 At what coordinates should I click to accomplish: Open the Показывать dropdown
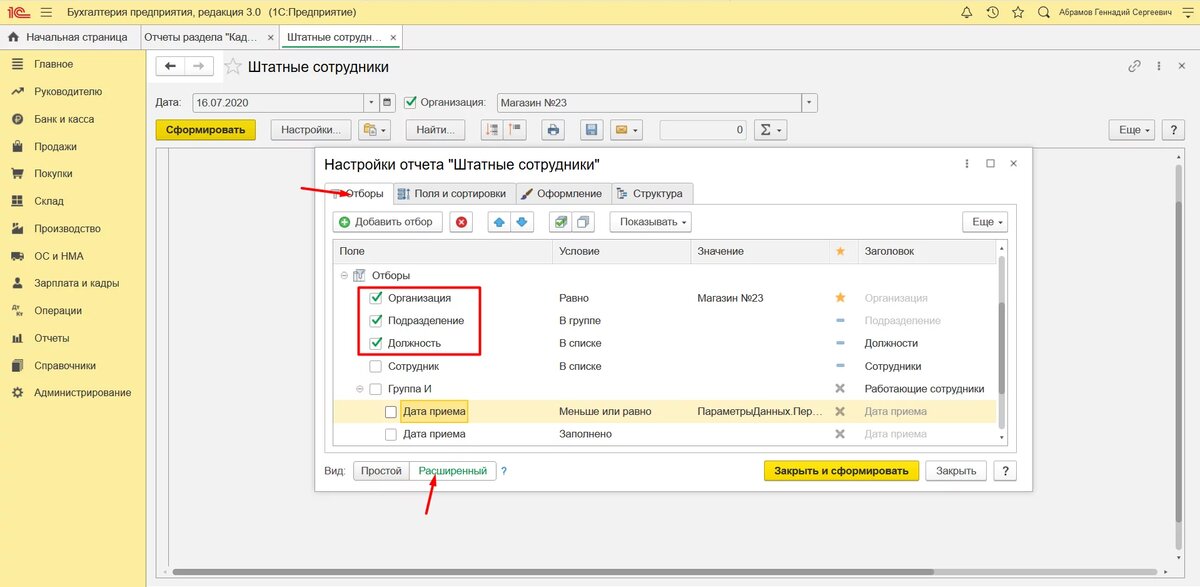[650, 222]
